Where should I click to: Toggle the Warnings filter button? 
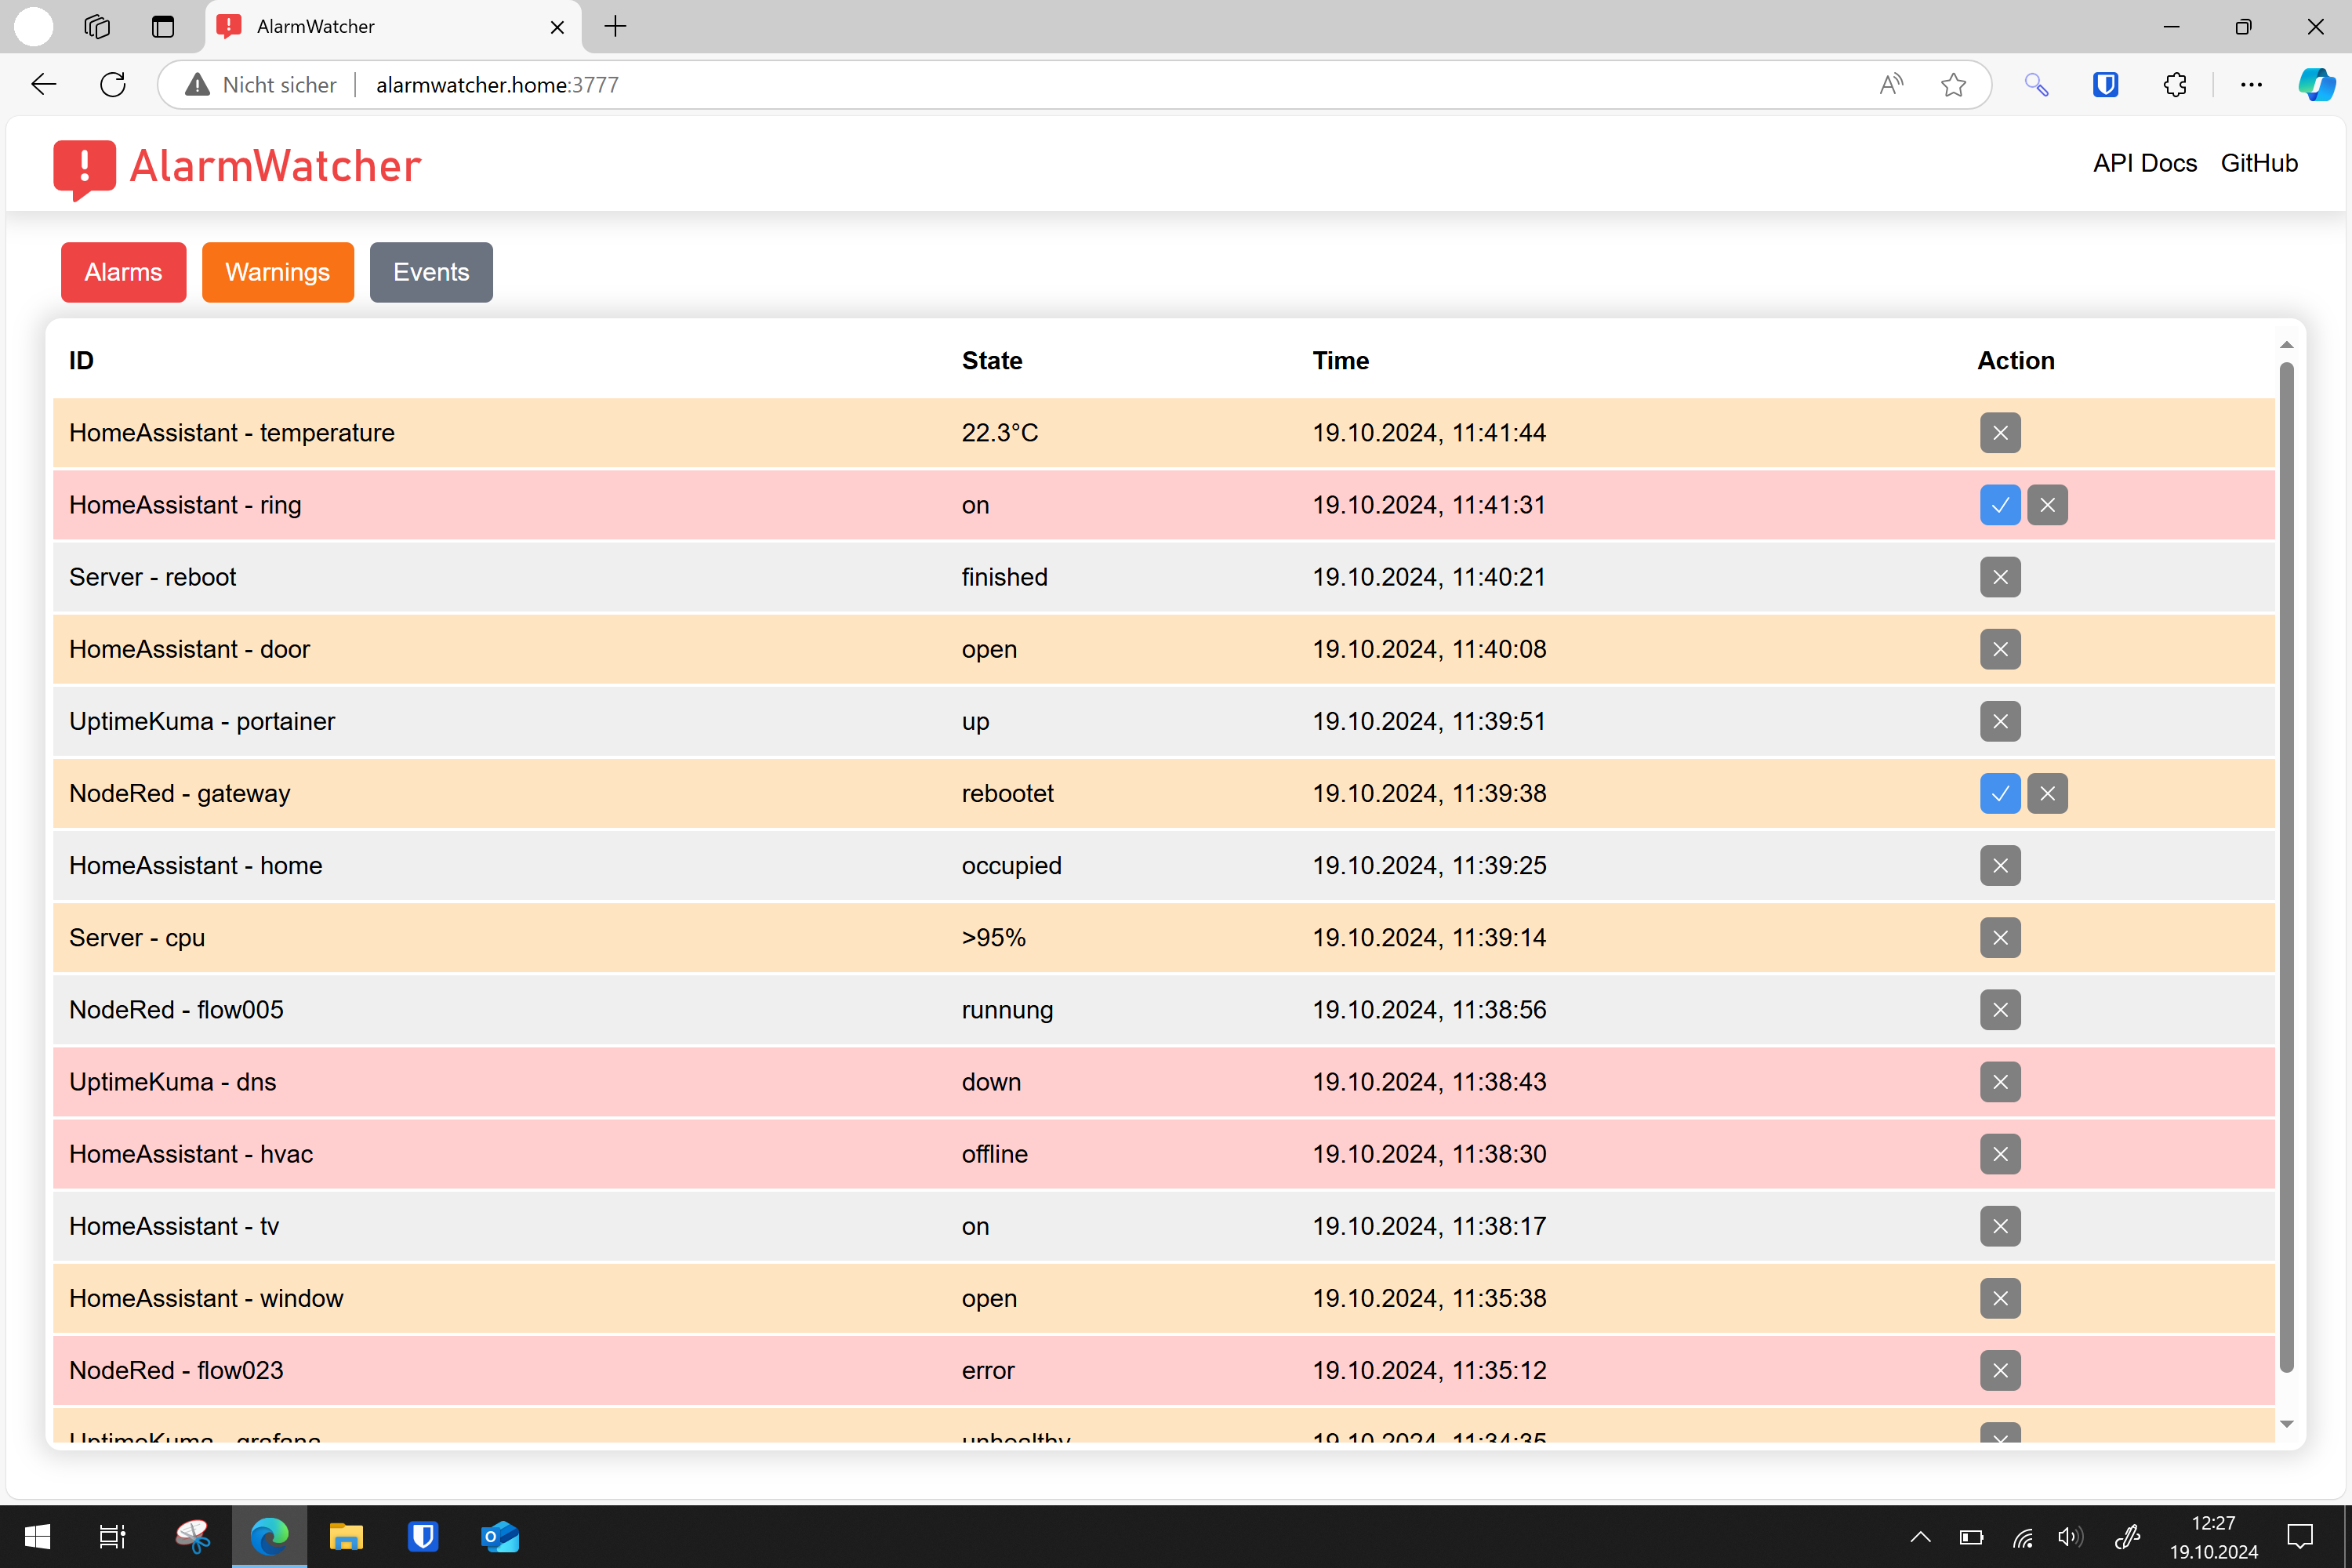click(x=277, y=272)
